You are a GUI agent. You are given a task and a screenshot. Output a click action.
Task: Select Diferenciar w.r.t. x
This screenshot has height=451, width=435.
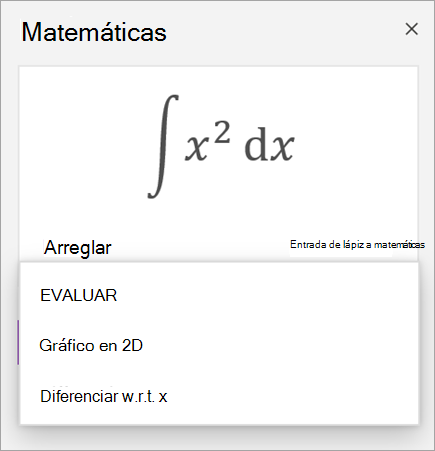point(219,396)
